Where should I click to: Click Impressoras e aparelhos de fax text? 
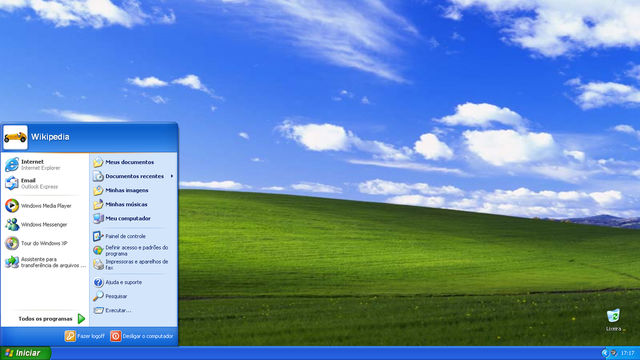tap(137, 264)
